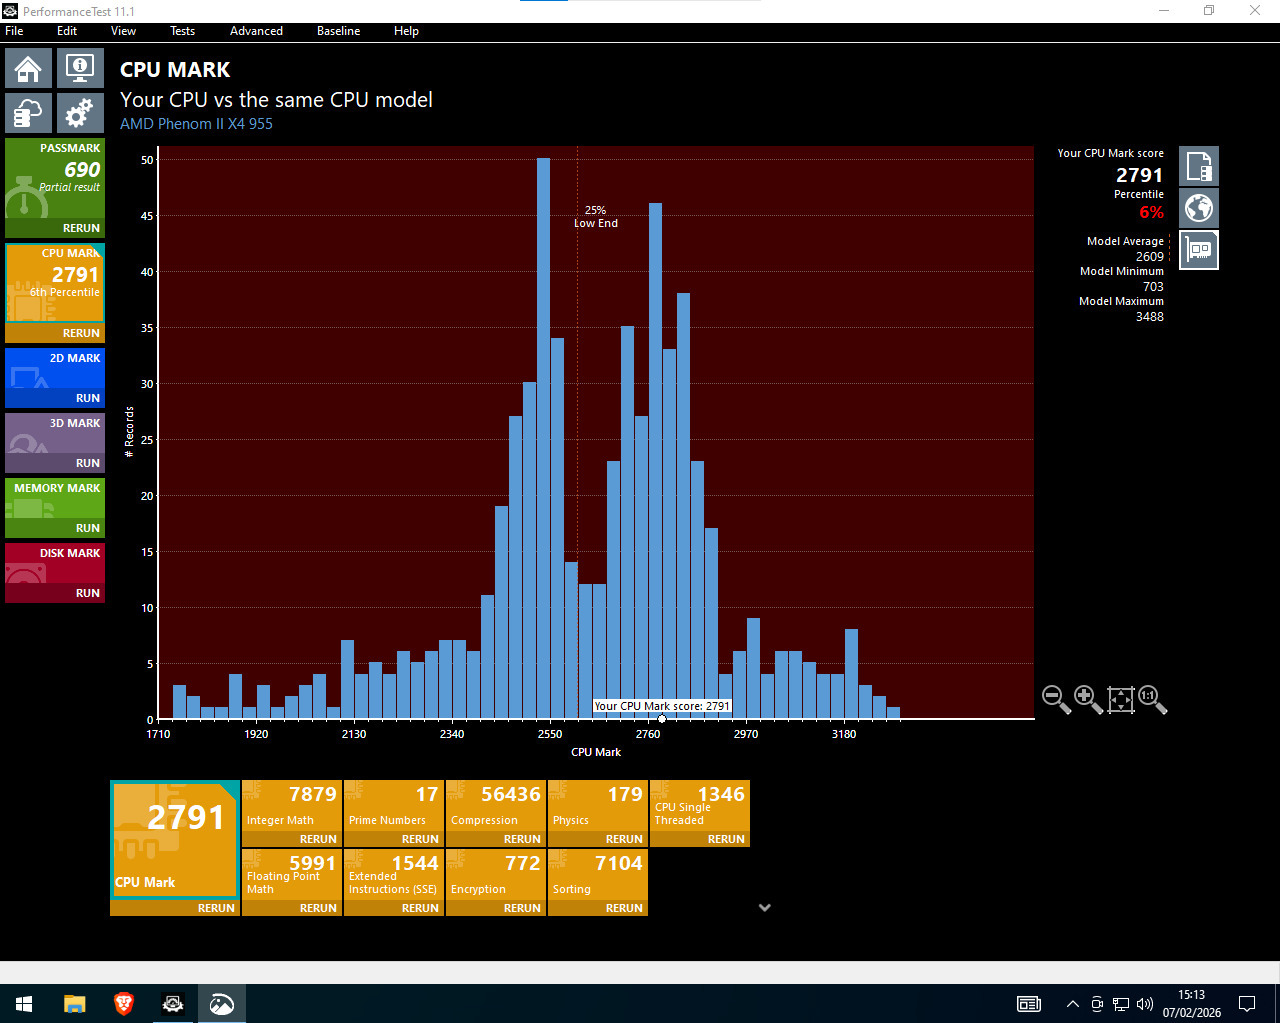Viewport: 1280px width, 1023px height.
Task: Click the red 6% percentile value
Action: click(1152, 212)
